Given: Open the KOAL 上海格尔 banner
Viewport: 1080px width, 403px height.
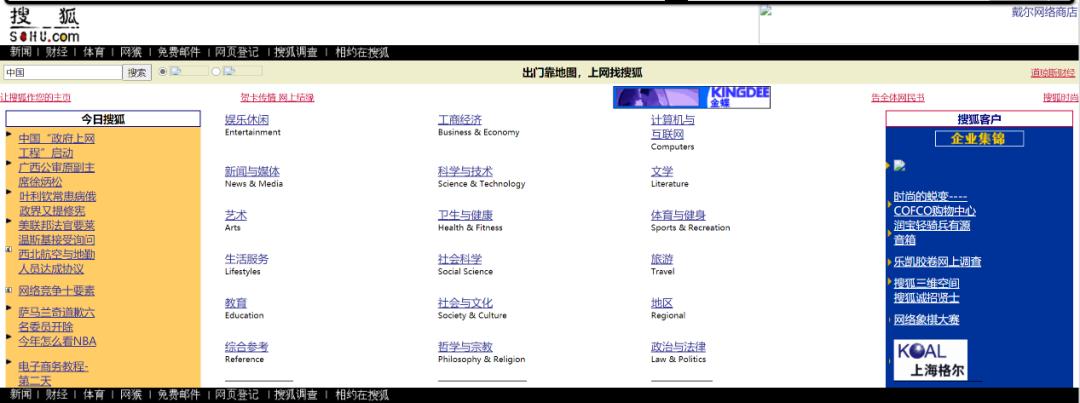Looking at the screenshot, I should click(x=931, y=360).
